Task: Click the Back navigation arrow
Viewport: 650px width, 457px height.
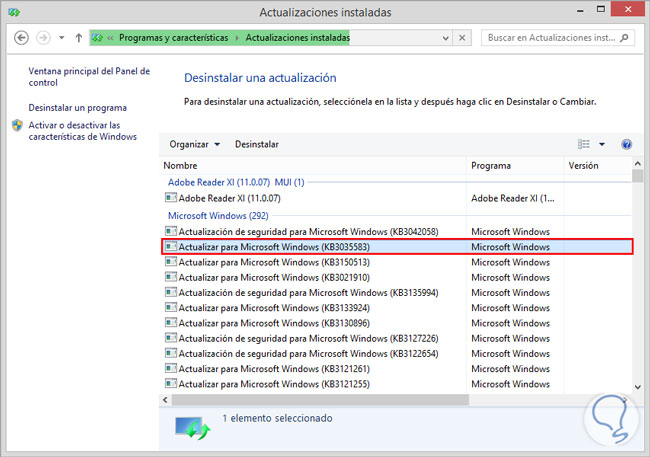Action: tap(21, 38)
